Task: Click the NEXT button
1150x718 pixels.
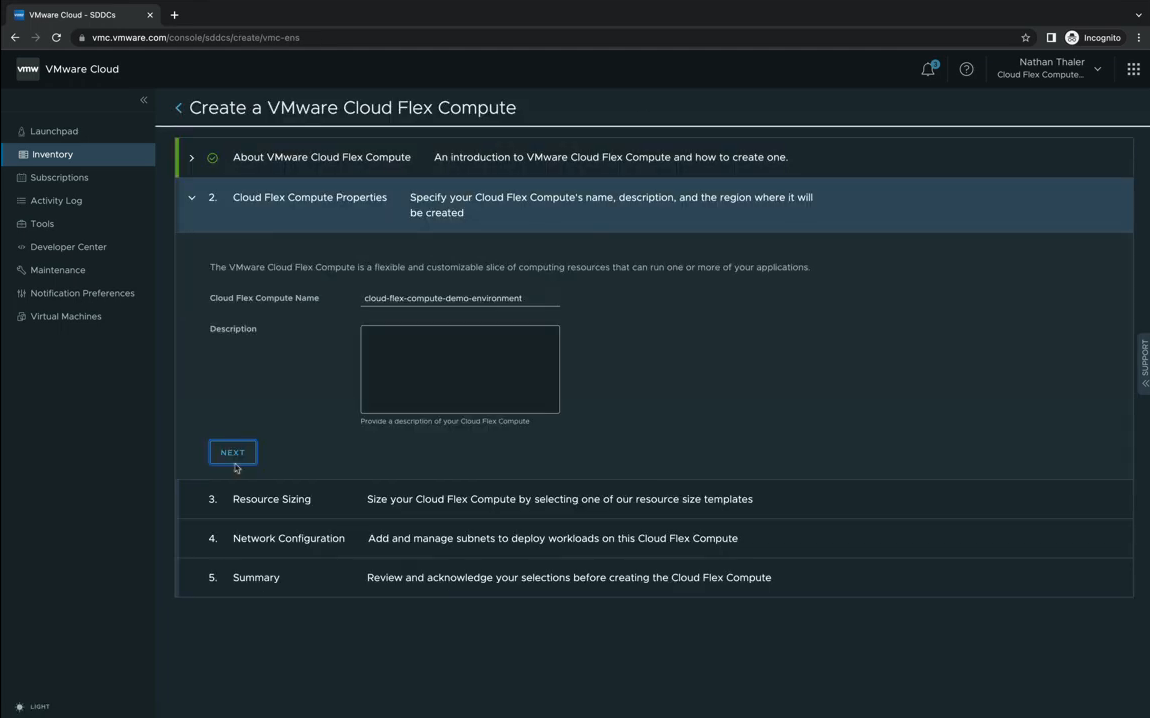Action: click(x=232, y=453)
